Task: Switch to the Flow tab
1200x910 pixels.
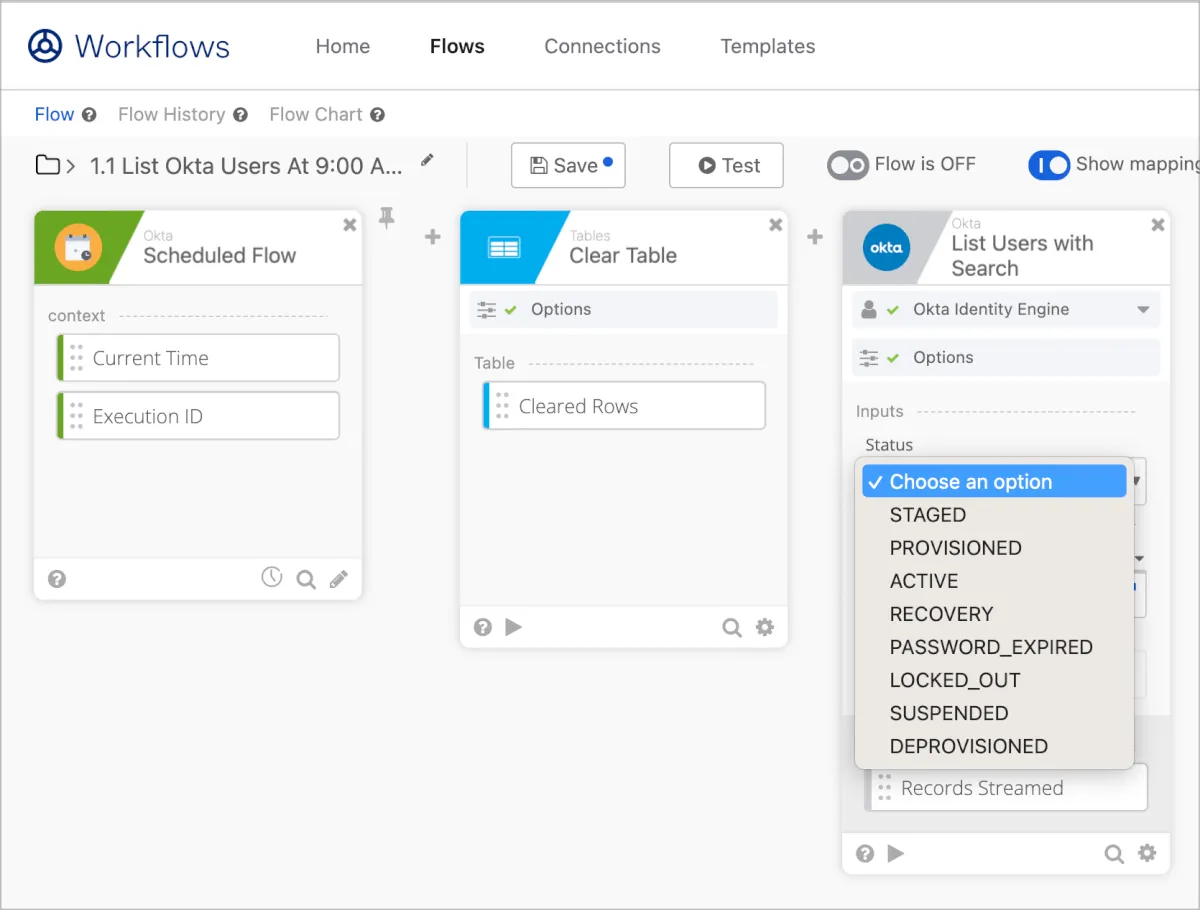Action: 54,114
